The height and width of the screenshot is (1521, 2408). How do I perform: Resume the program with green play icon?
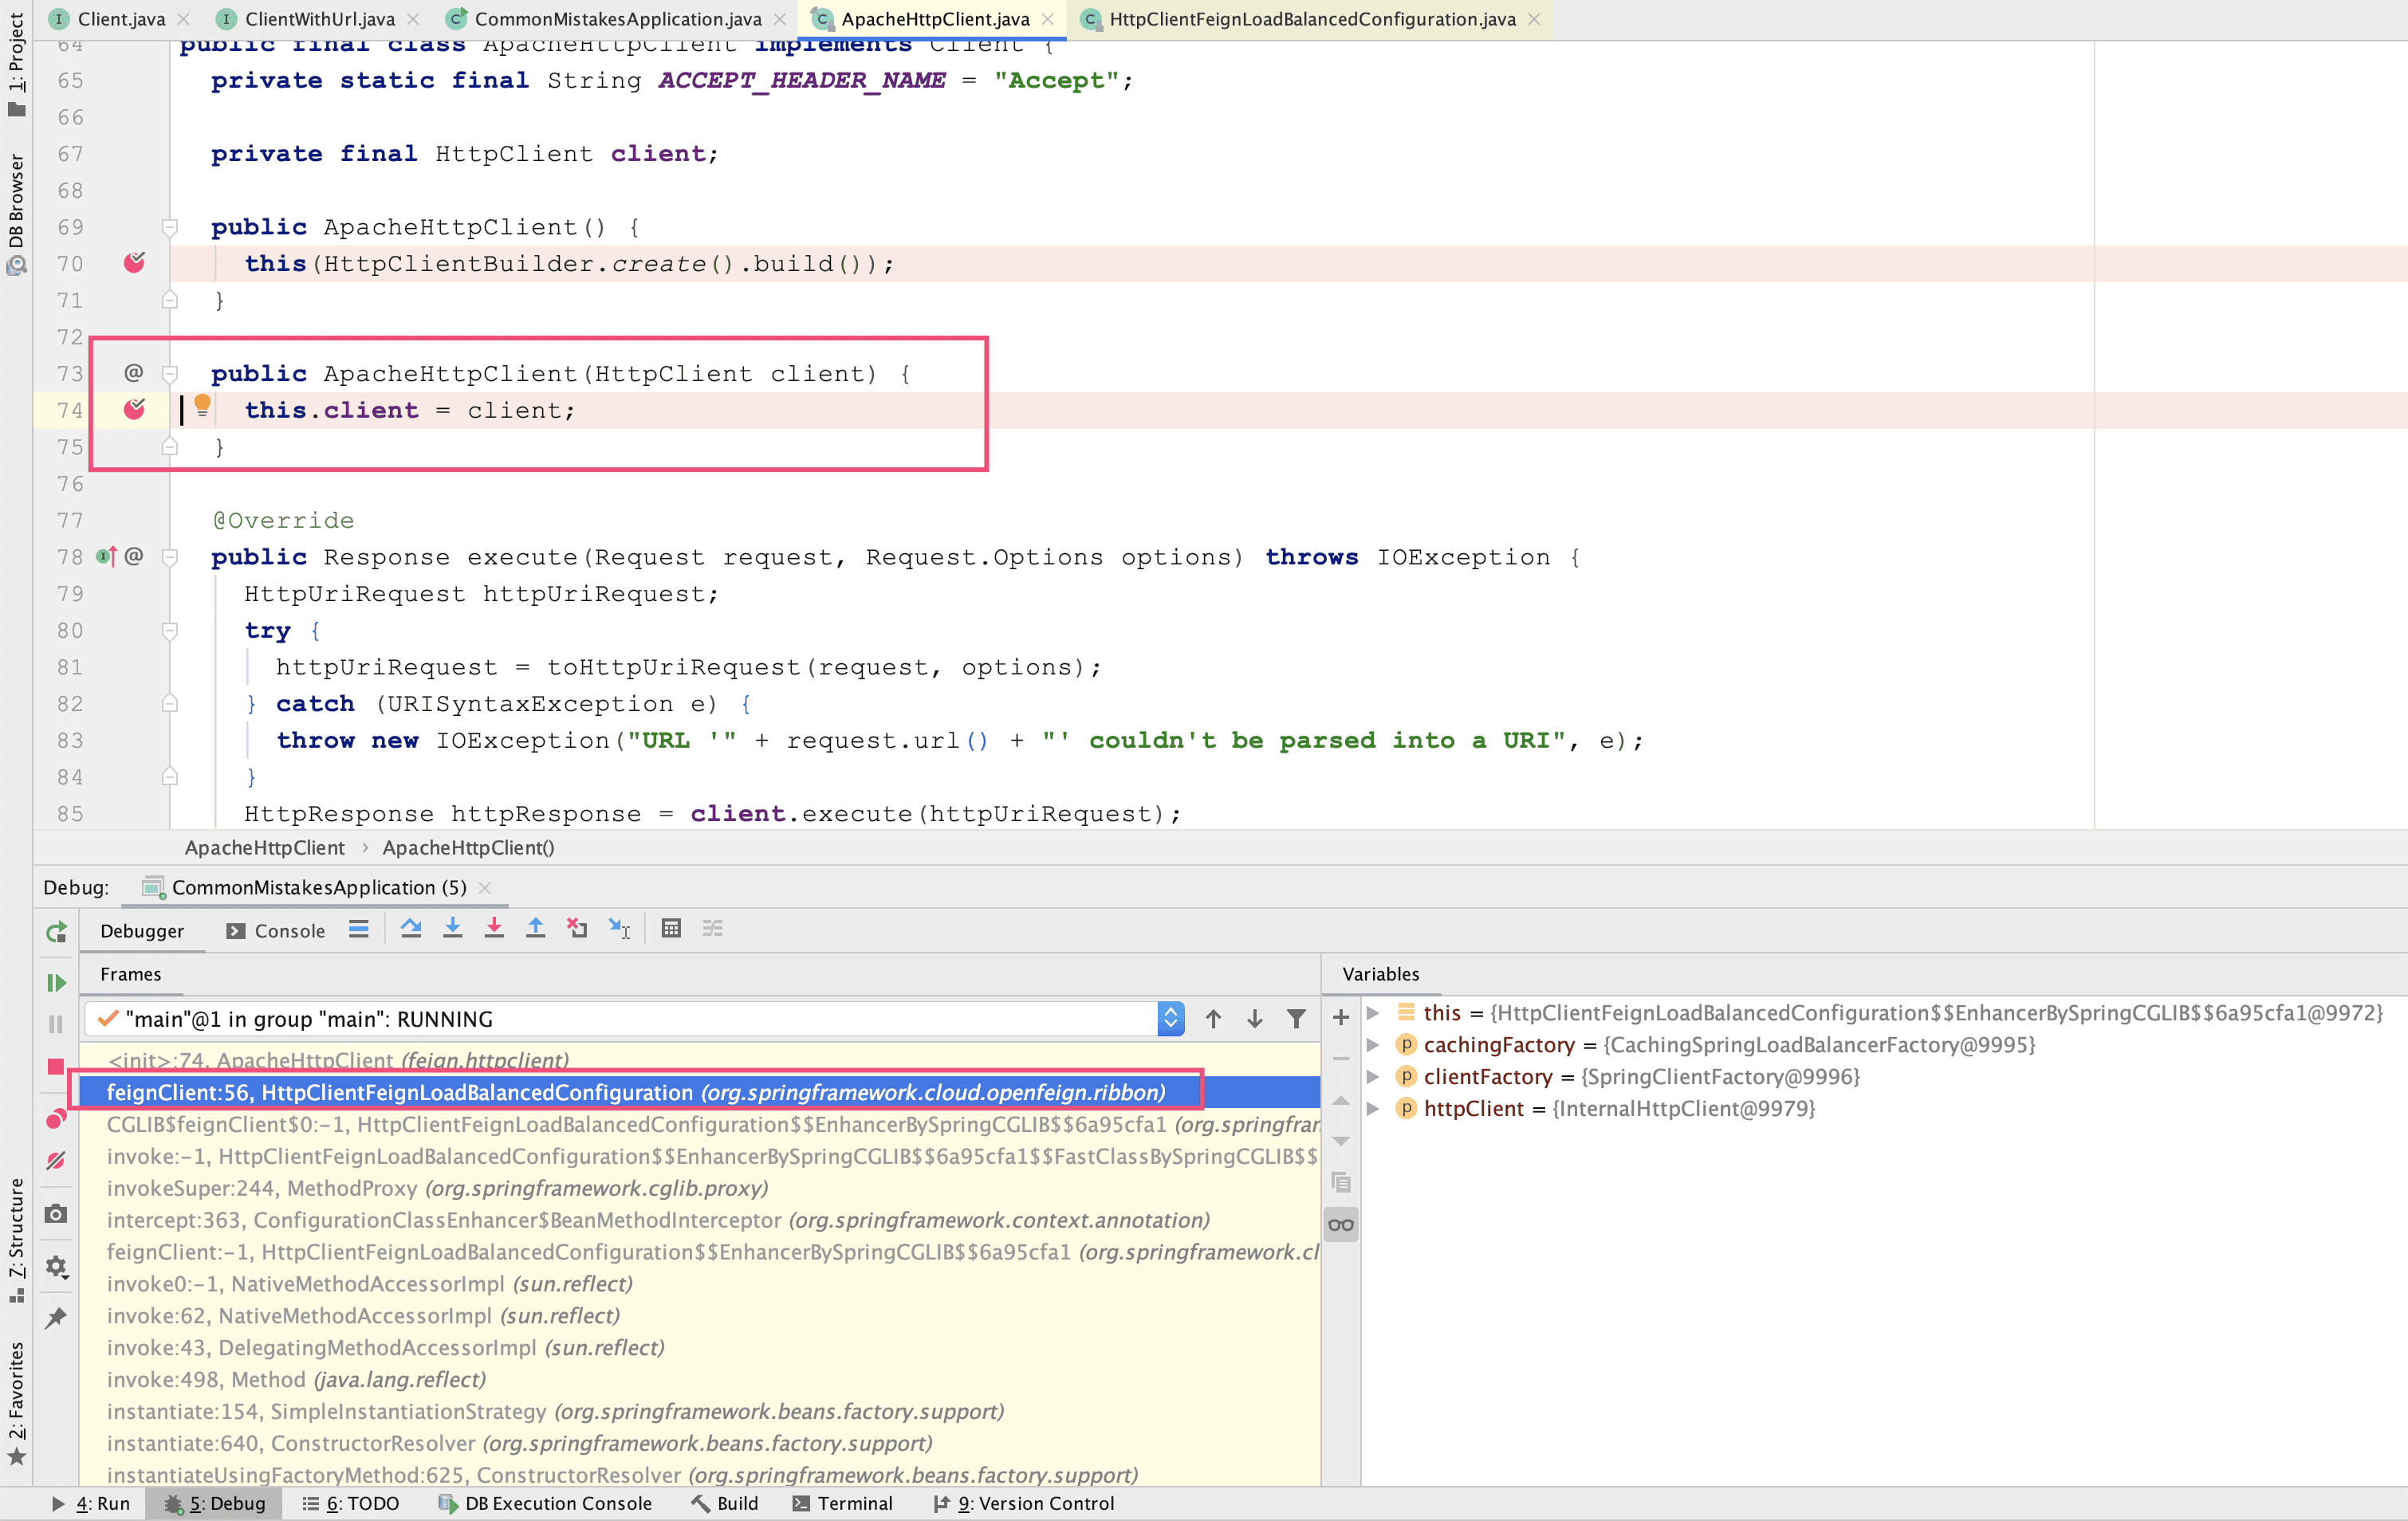(56, 983)
